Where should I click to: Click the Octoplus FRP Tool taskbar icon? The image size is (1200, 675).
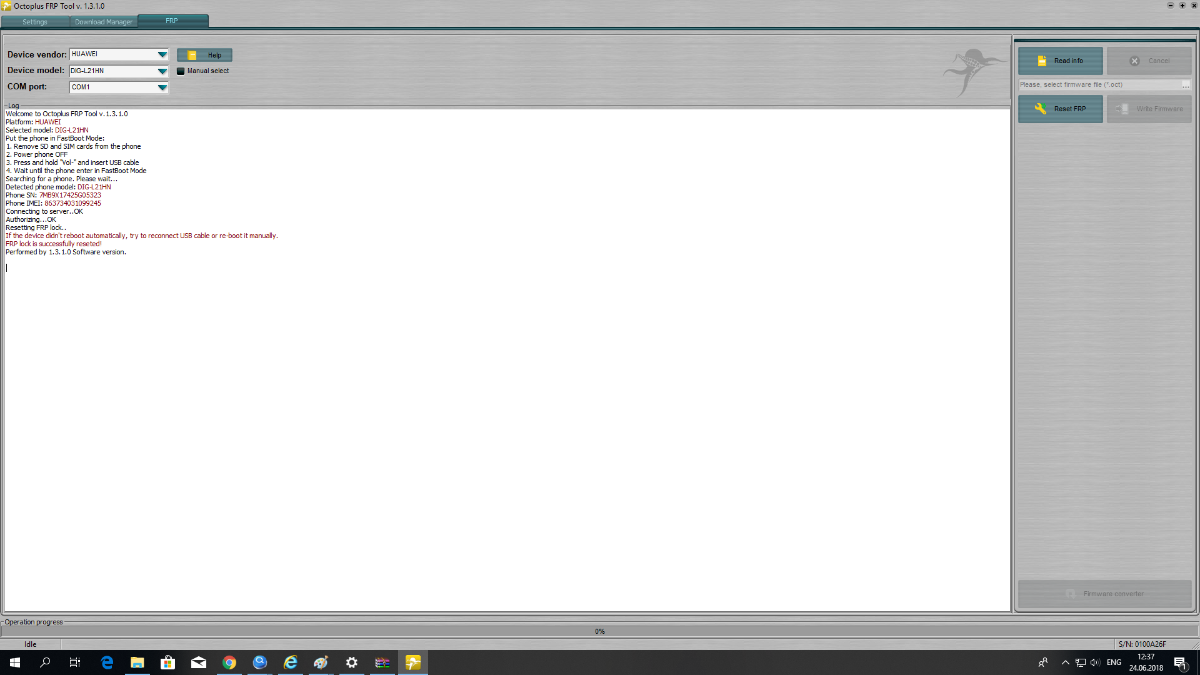[413, 662]
